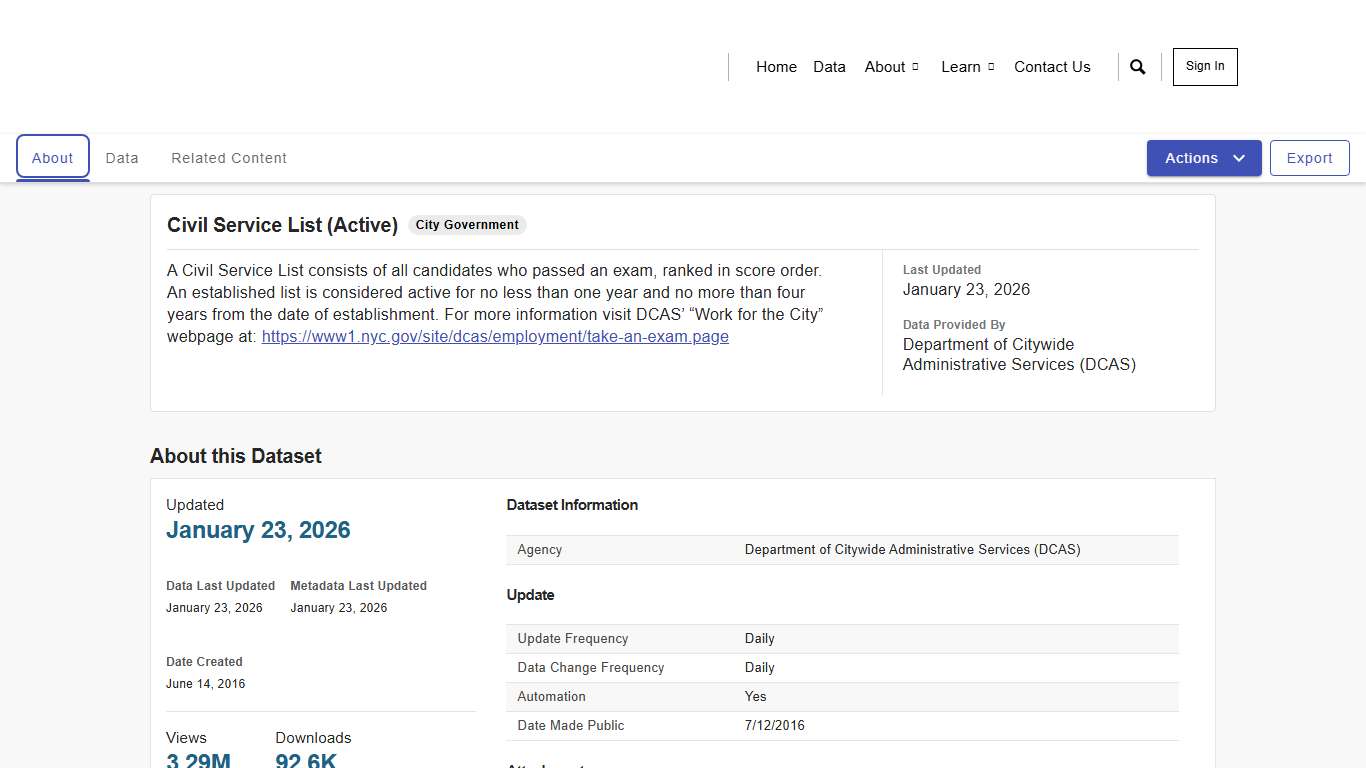Click Home in the navigation bar
This screenshot has height=768, width=1366.
(x=776, y=66)
